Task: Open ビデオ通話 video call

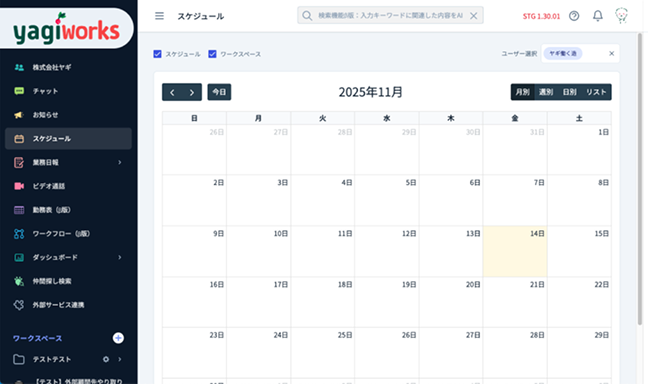Action: [68, 186]
